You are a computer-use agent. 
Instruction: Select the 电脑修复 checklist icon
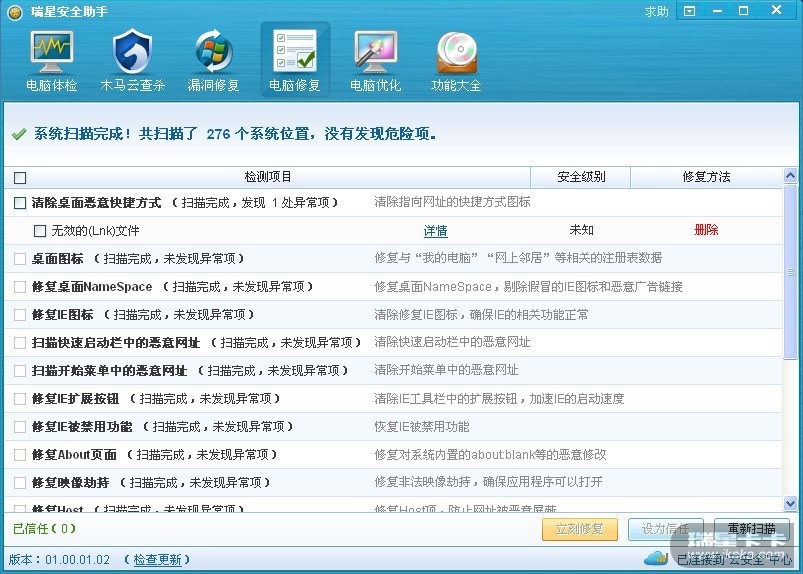click(295, 51)
